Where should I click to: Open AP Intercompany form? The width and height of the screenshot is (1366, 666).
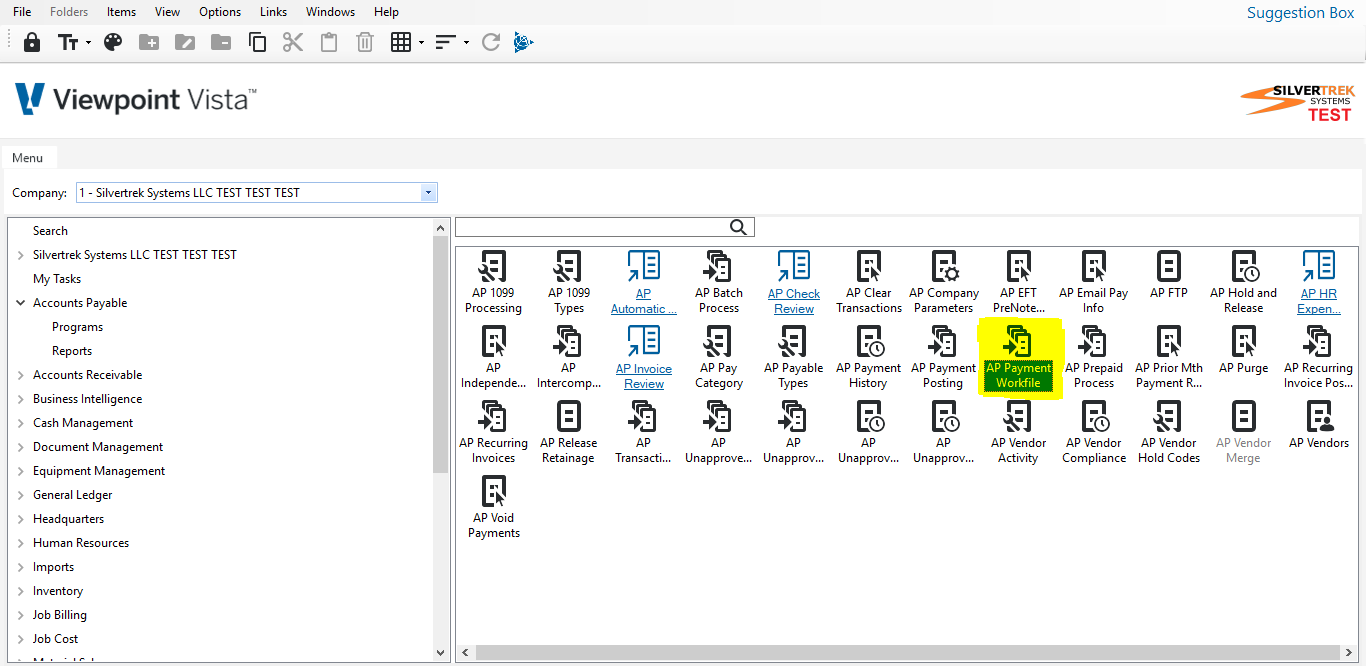(568, 358)
